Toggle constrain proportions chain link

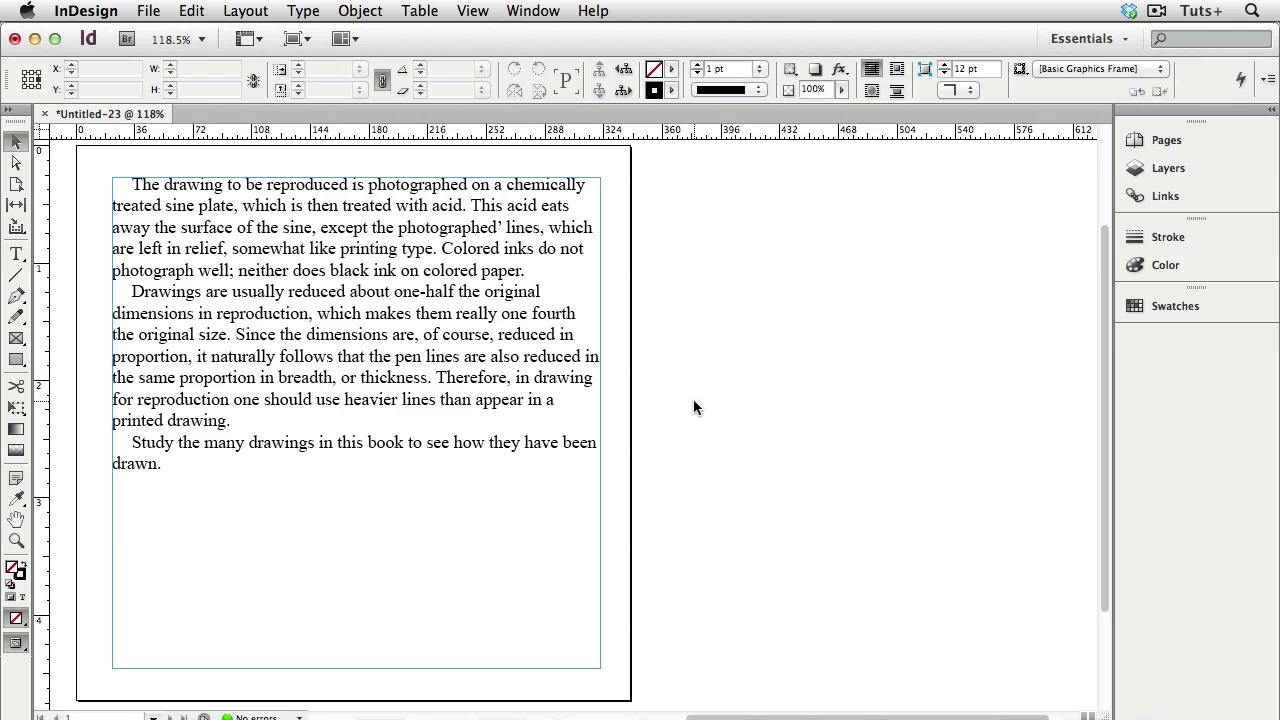click(382, 80)
